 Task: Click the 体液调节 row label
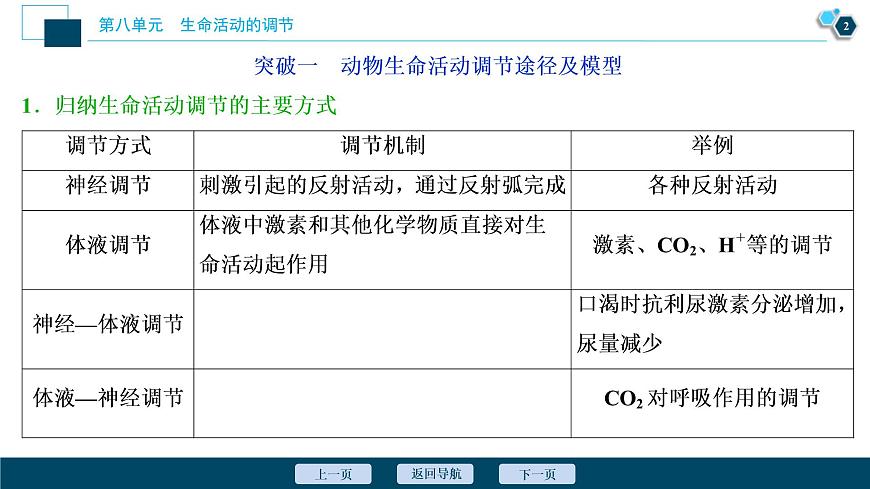click(x=107, y=245)
